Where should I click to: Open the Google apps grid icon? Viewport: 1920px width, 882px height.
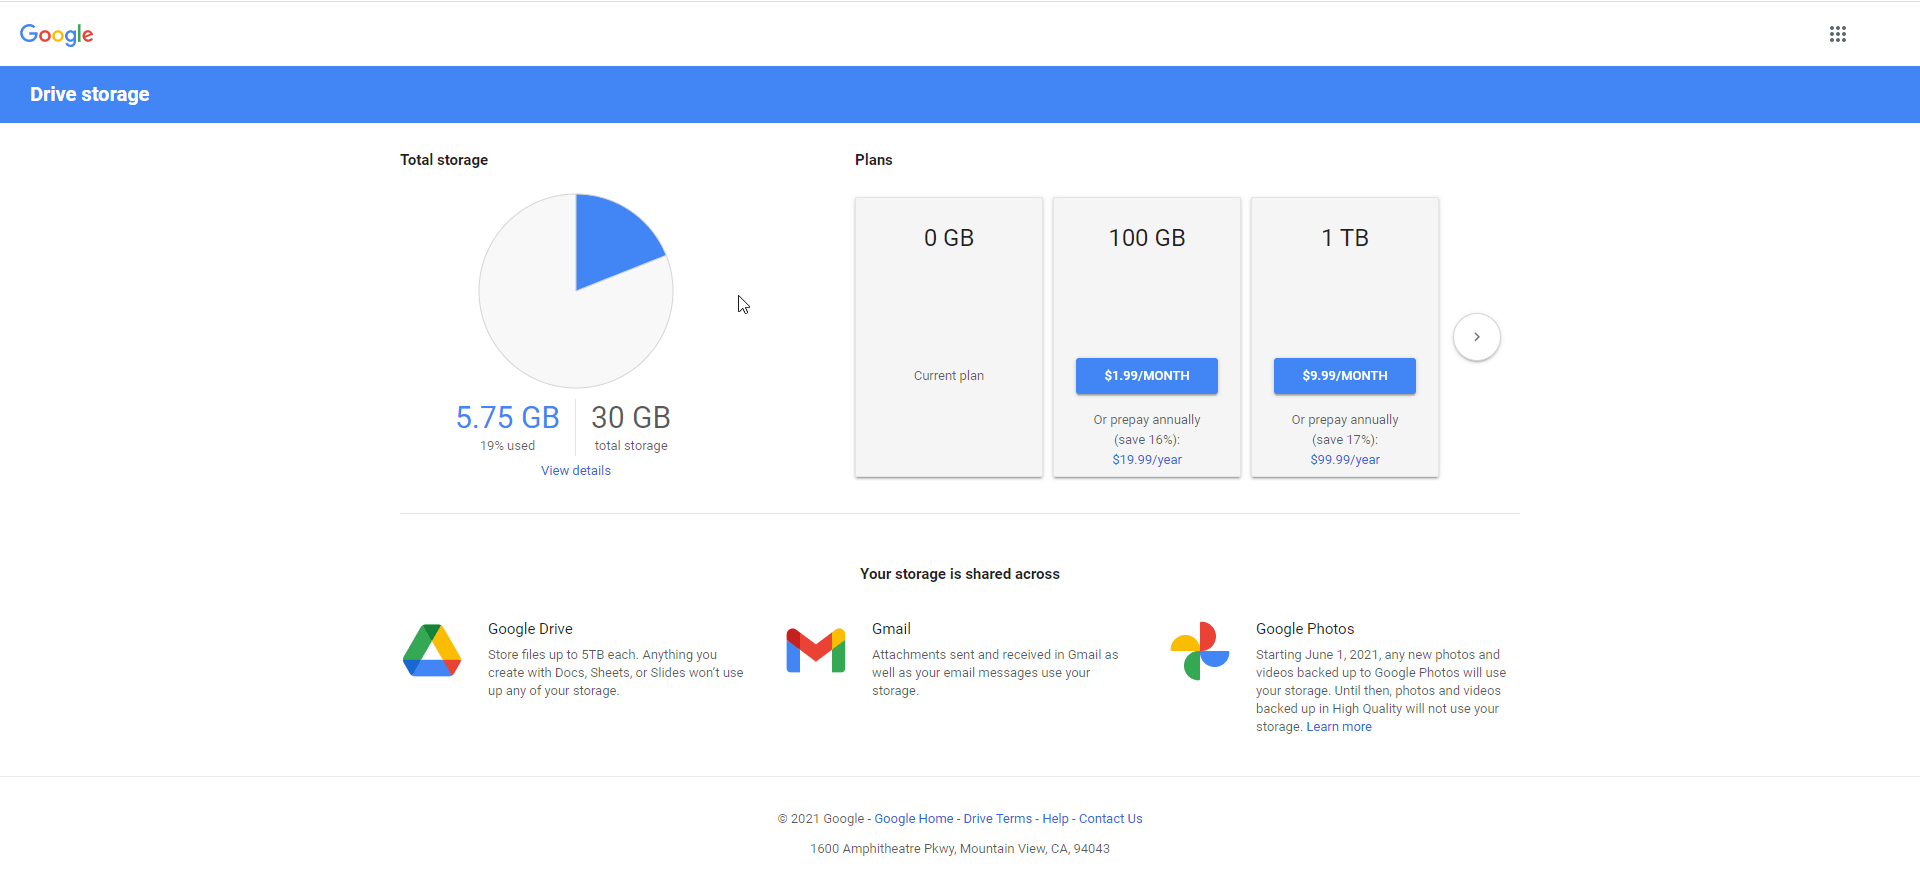(1837, 34)
